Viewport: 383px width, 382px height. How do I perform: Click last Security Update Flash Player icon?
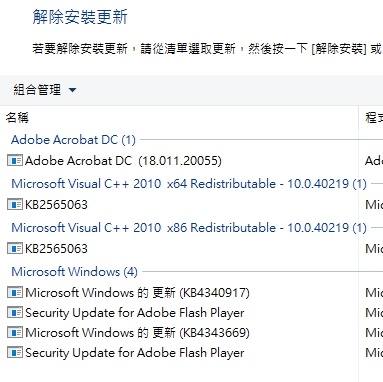pos(15,353)
